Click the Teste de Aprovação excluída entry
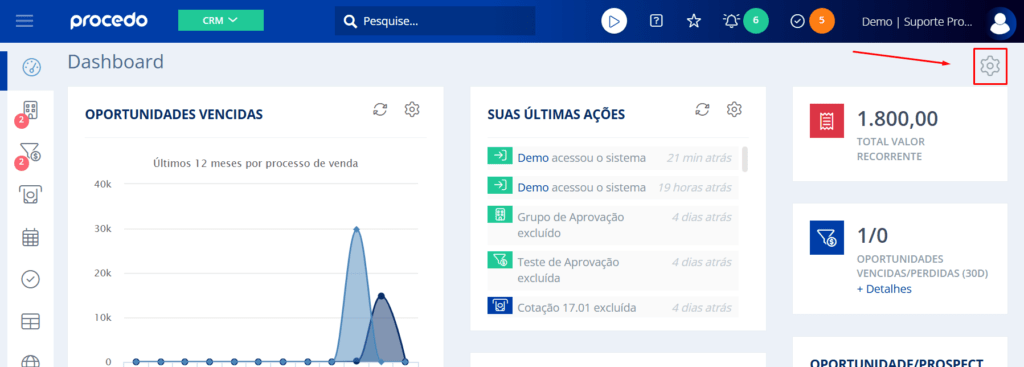The width and height of the screenshot is (1024, 367). click(613, 270)
